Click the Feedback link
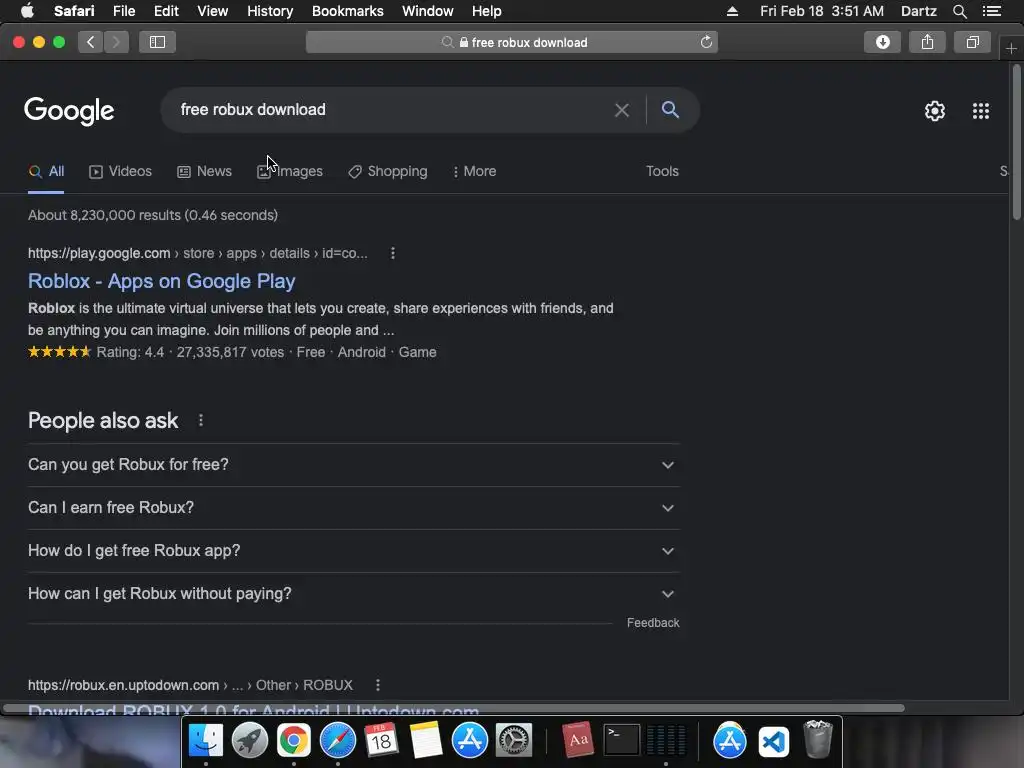The width and height of the screenshot is (1024, 768). point(653,623)
